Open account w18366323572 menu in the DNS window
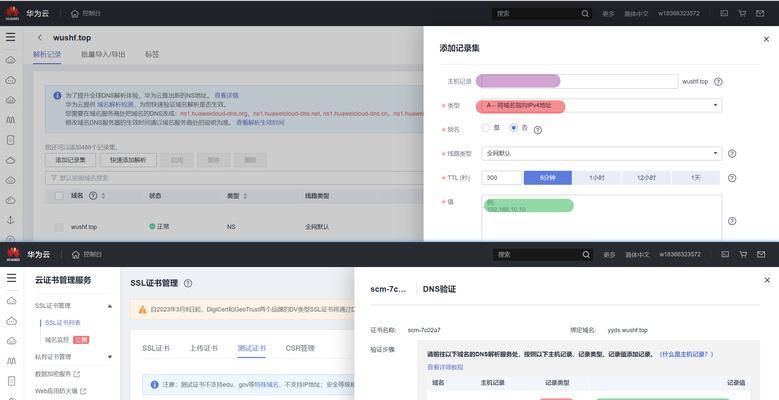The width and height of the screenshot is (779, 400). (x=679, y=13)
